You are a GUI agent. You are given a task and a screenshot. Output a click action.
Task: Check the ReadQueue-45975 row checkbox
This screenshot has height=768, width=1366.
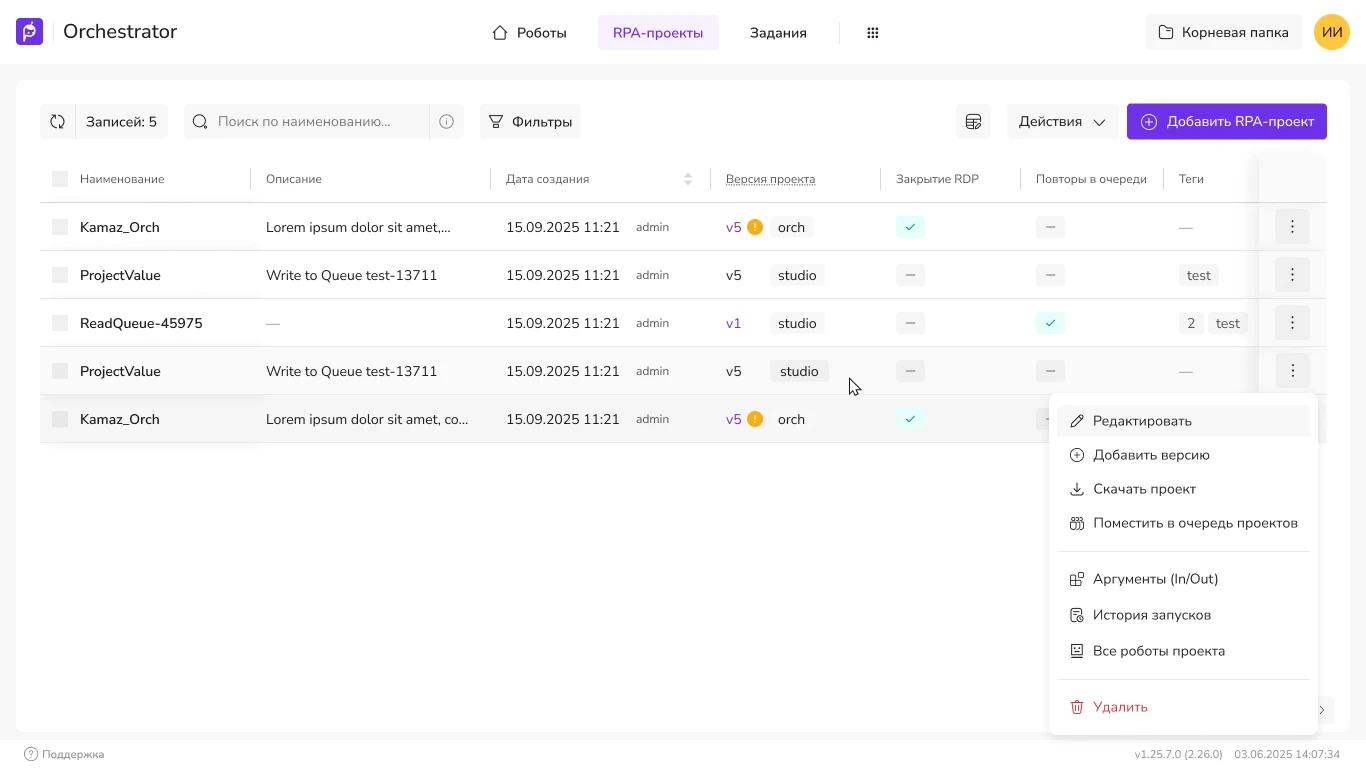click(60, 323)
